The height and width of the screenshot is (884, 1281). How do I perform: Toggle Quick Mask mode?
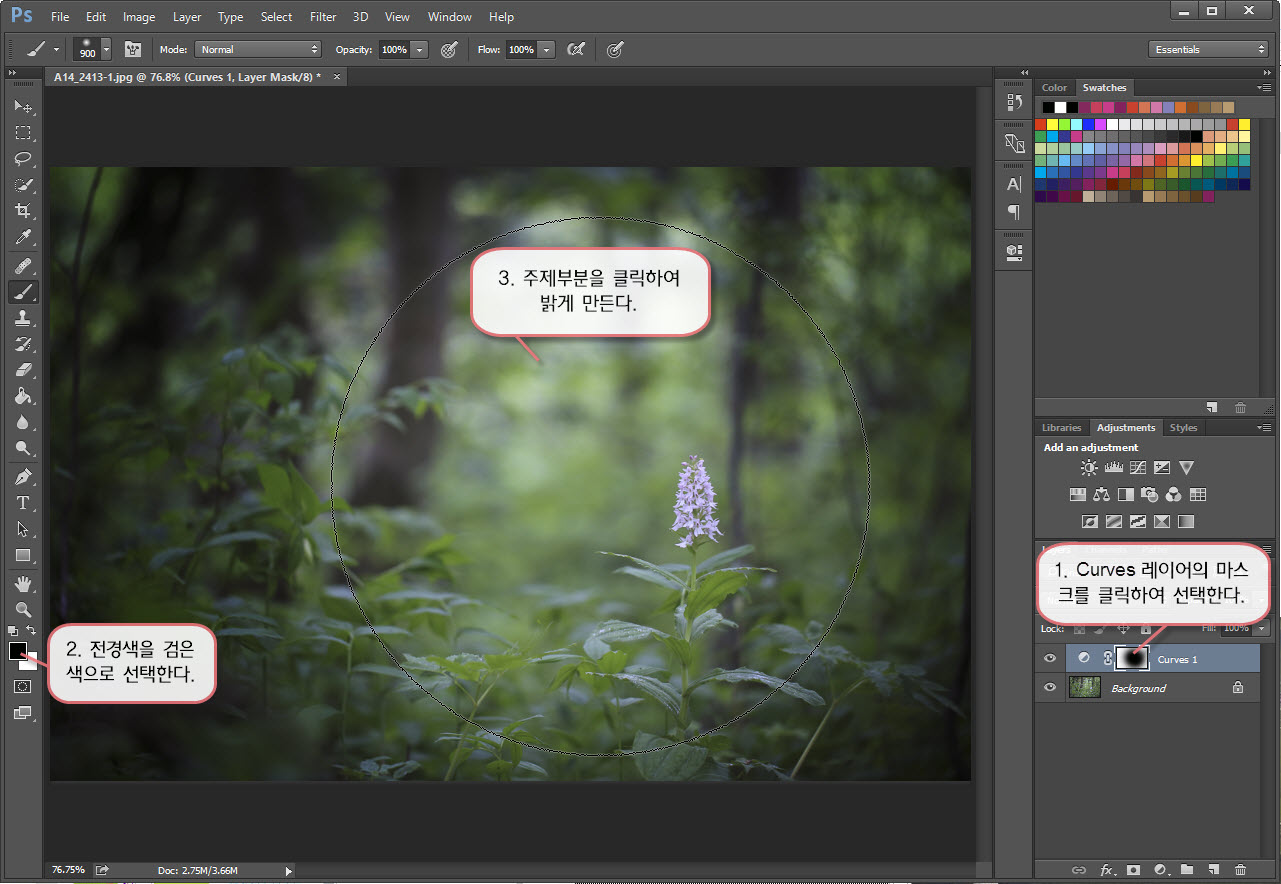[x=23, y=687]
